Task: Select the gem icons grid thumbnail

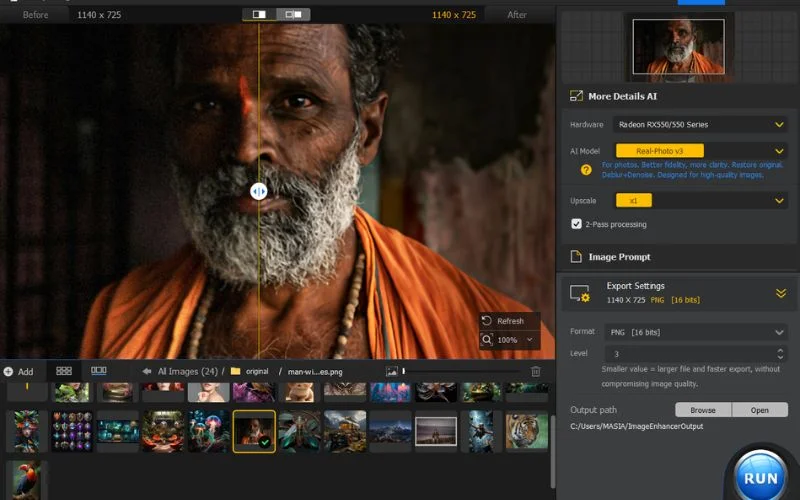Action: [72, 432]
